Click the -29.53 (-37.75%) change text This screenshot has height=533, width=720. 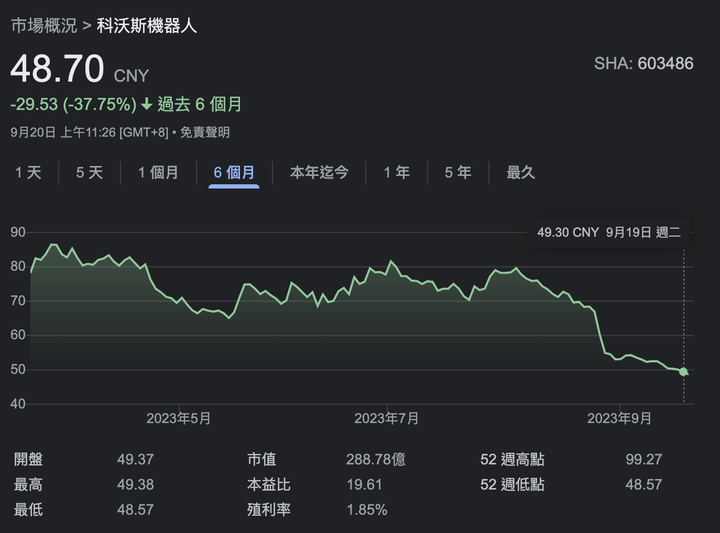73,104
